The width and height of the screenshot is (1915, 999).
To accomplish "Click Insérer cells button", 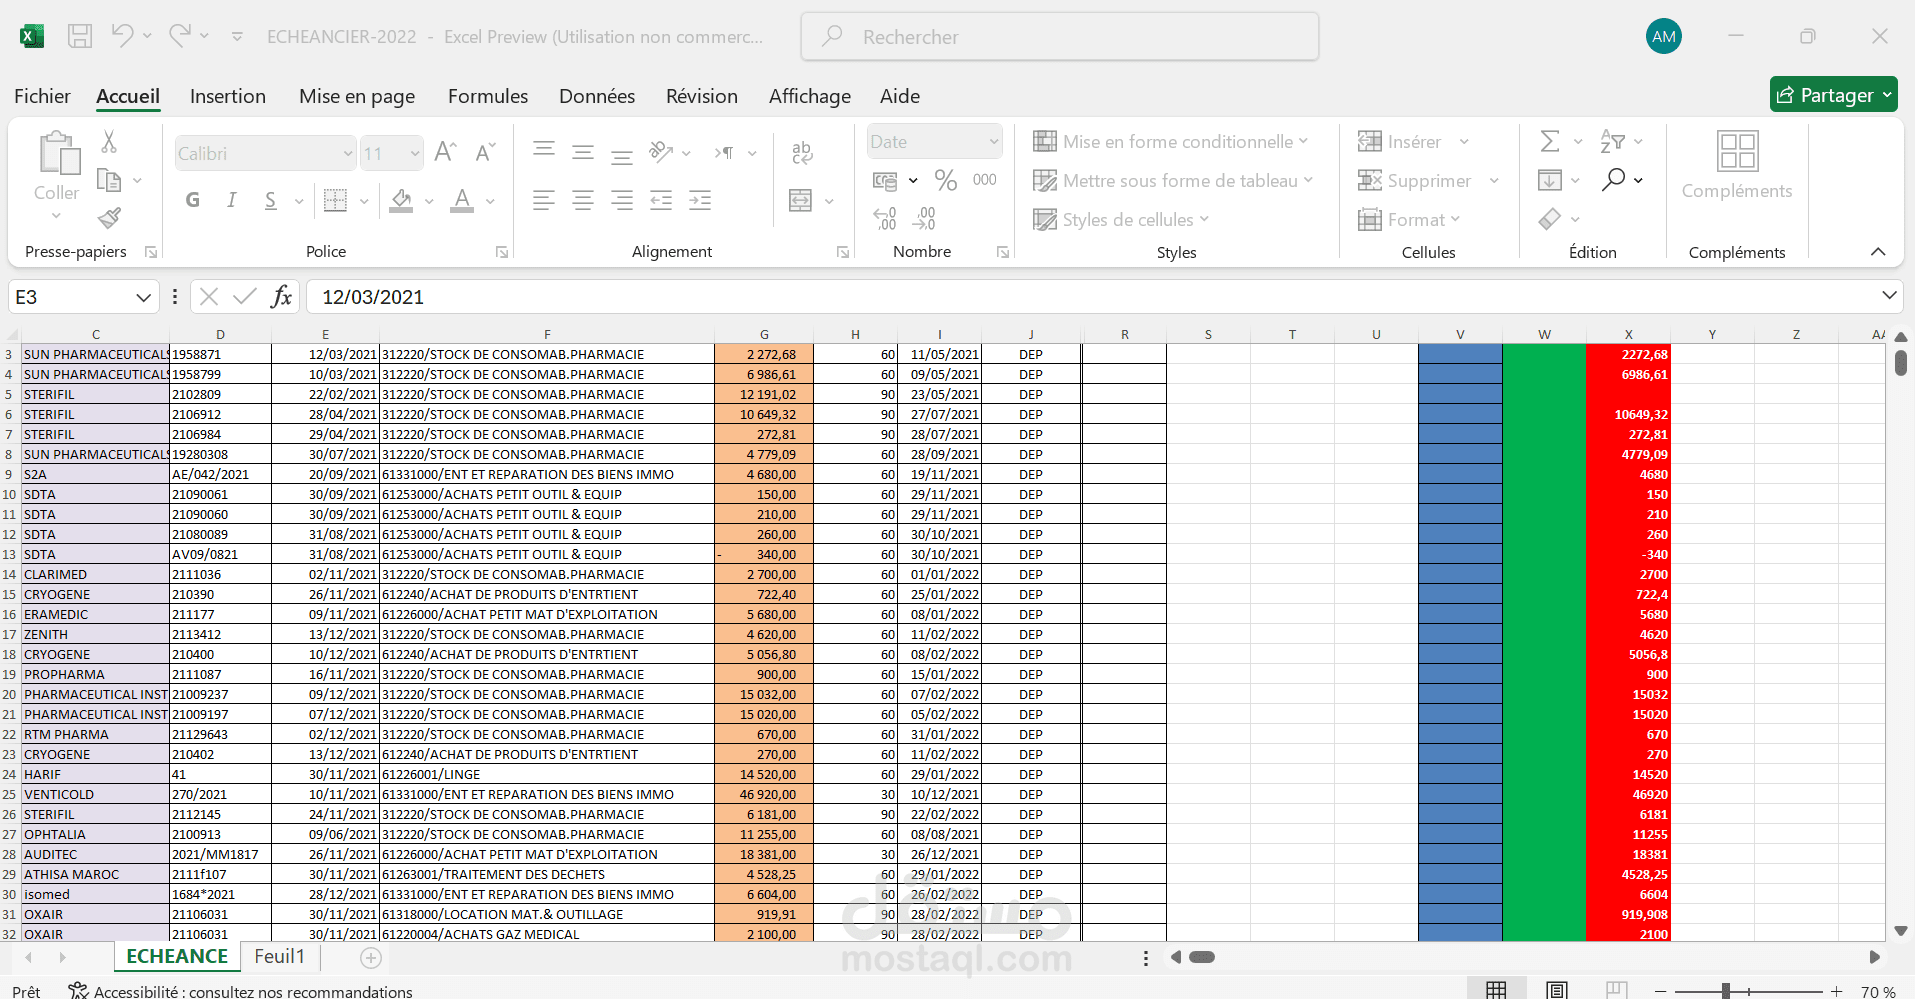I will (x=1400, y=142).
